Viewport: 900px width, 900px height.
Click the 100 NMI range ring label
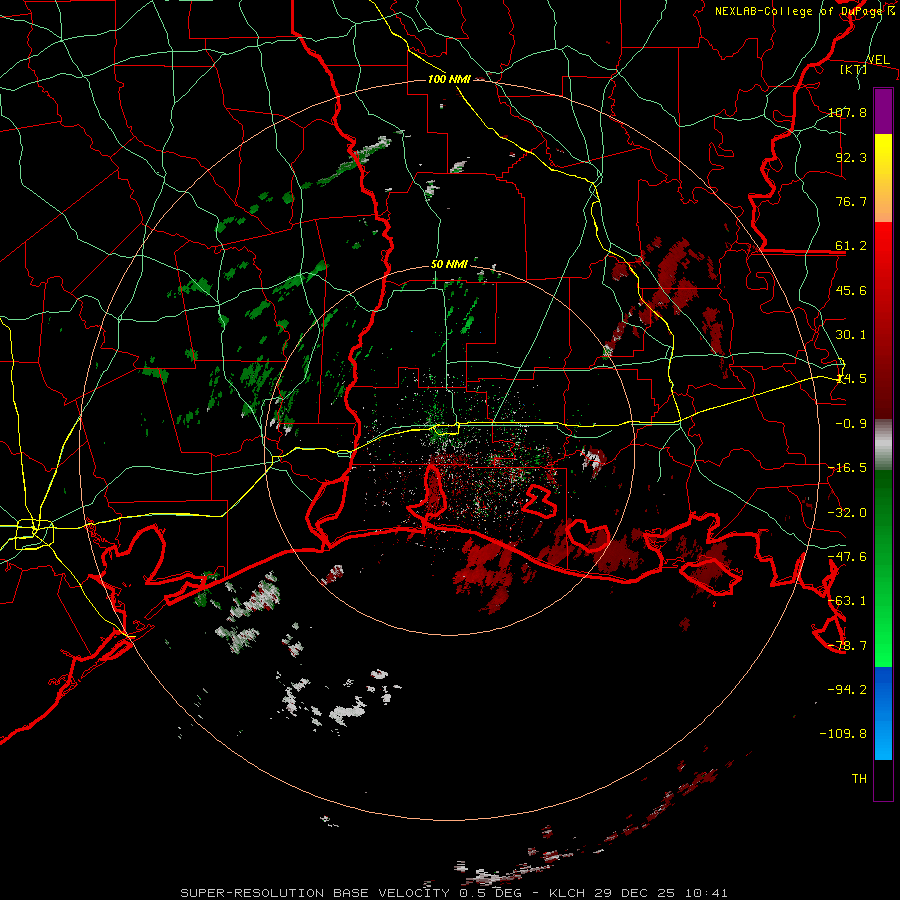[x=449, y=79]
